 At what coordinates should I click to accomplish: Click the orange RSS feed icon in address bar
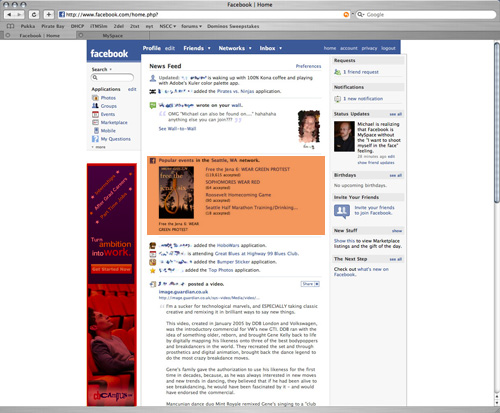click(346, 14)
